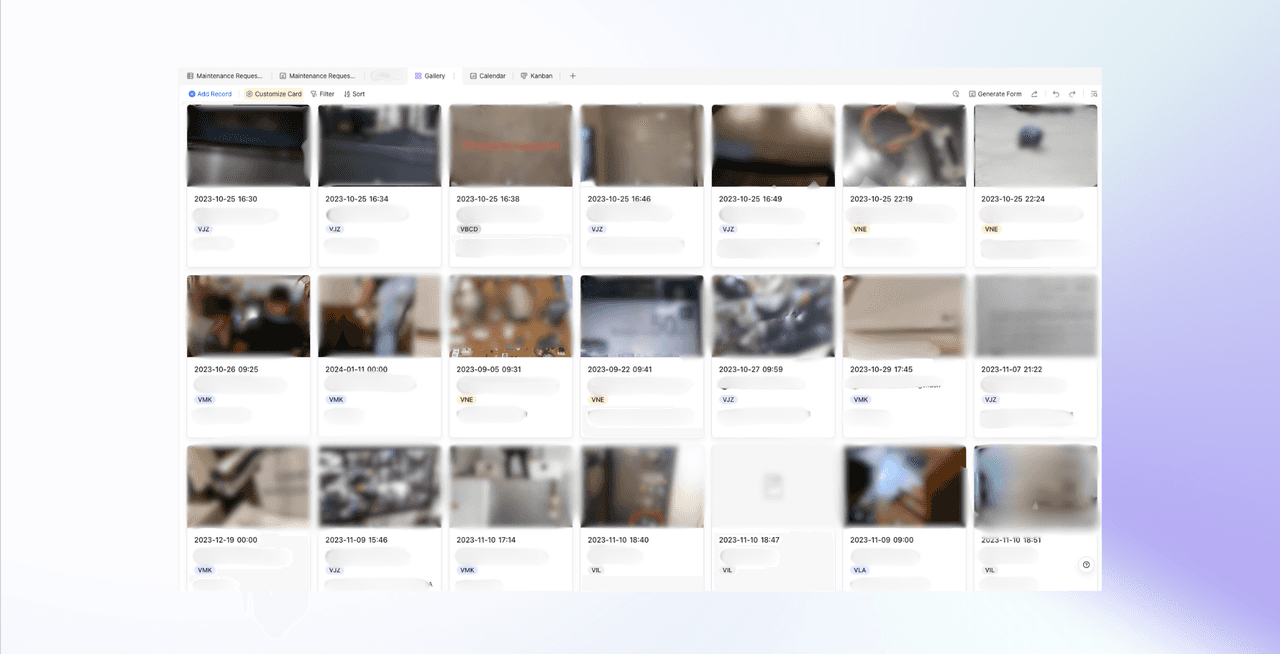The width and height of the screenshot is (1280, 654).
Task: Open photo of the 2023-11-10 18:40 card
Action: tap(642, 487)
